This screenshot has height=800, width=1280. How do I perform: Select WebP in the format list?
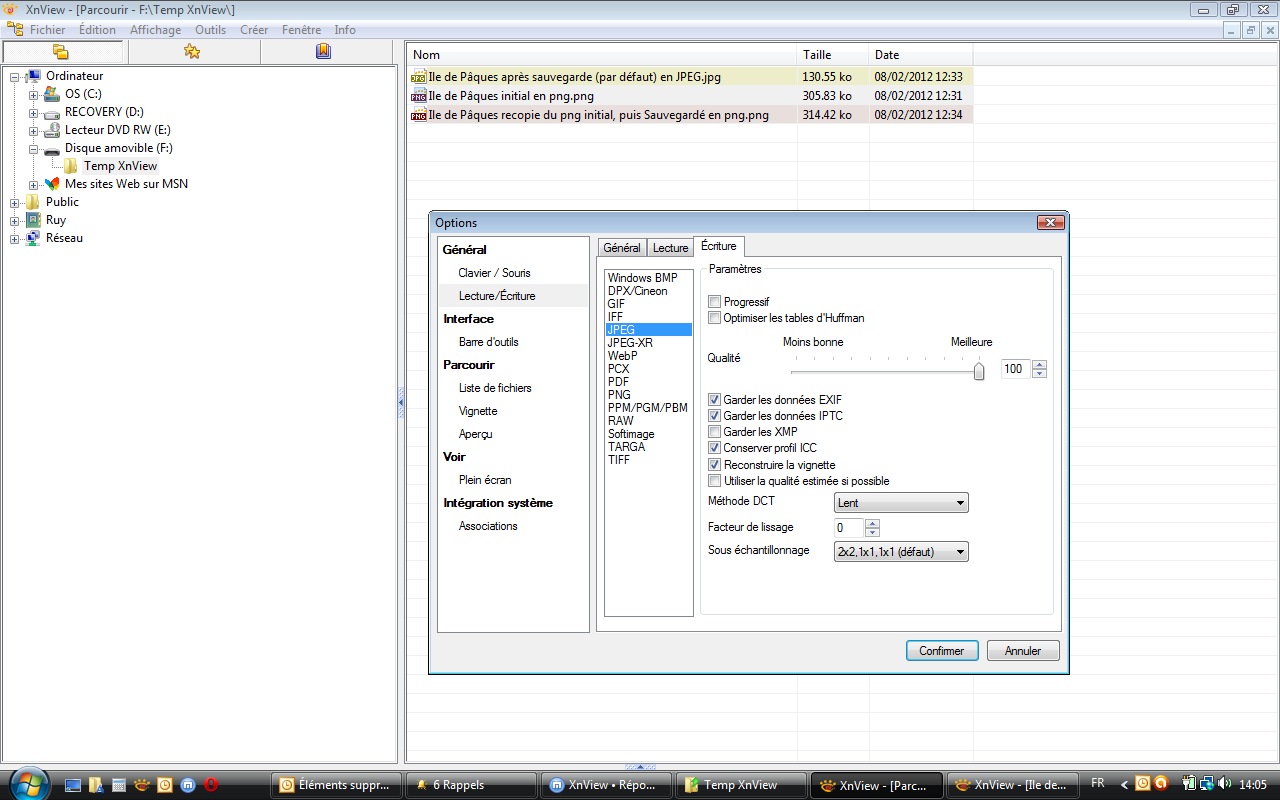click(622, 356)
